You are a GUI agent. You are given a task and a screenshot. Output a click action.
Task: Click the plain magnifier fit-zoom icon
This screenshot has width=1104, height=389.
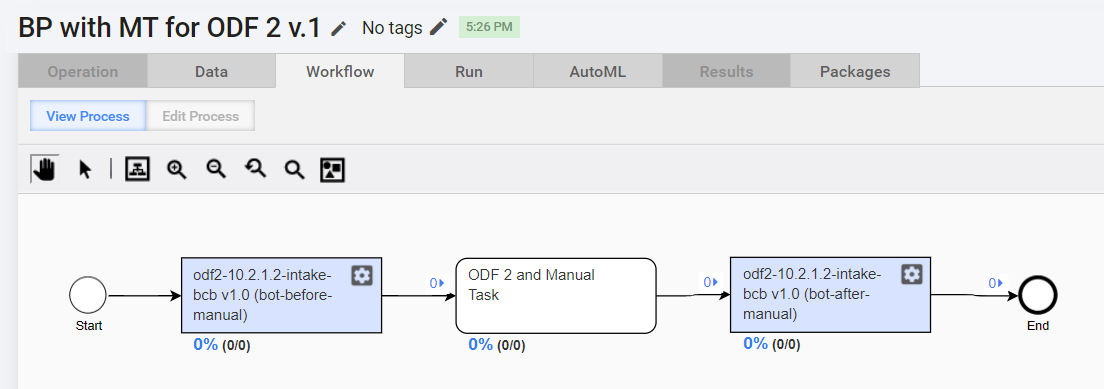click(x=294, y=169)
